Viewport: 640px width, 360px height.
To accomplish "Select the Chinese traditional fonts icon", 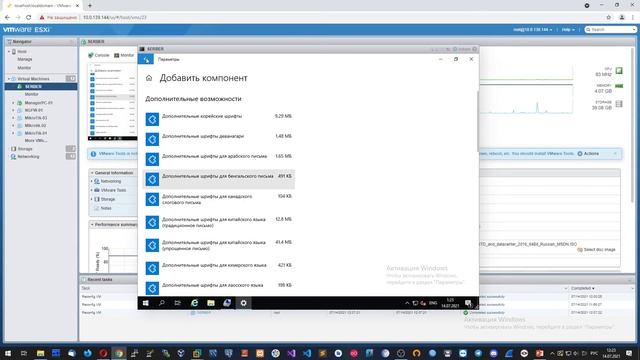I will point(152,222).
